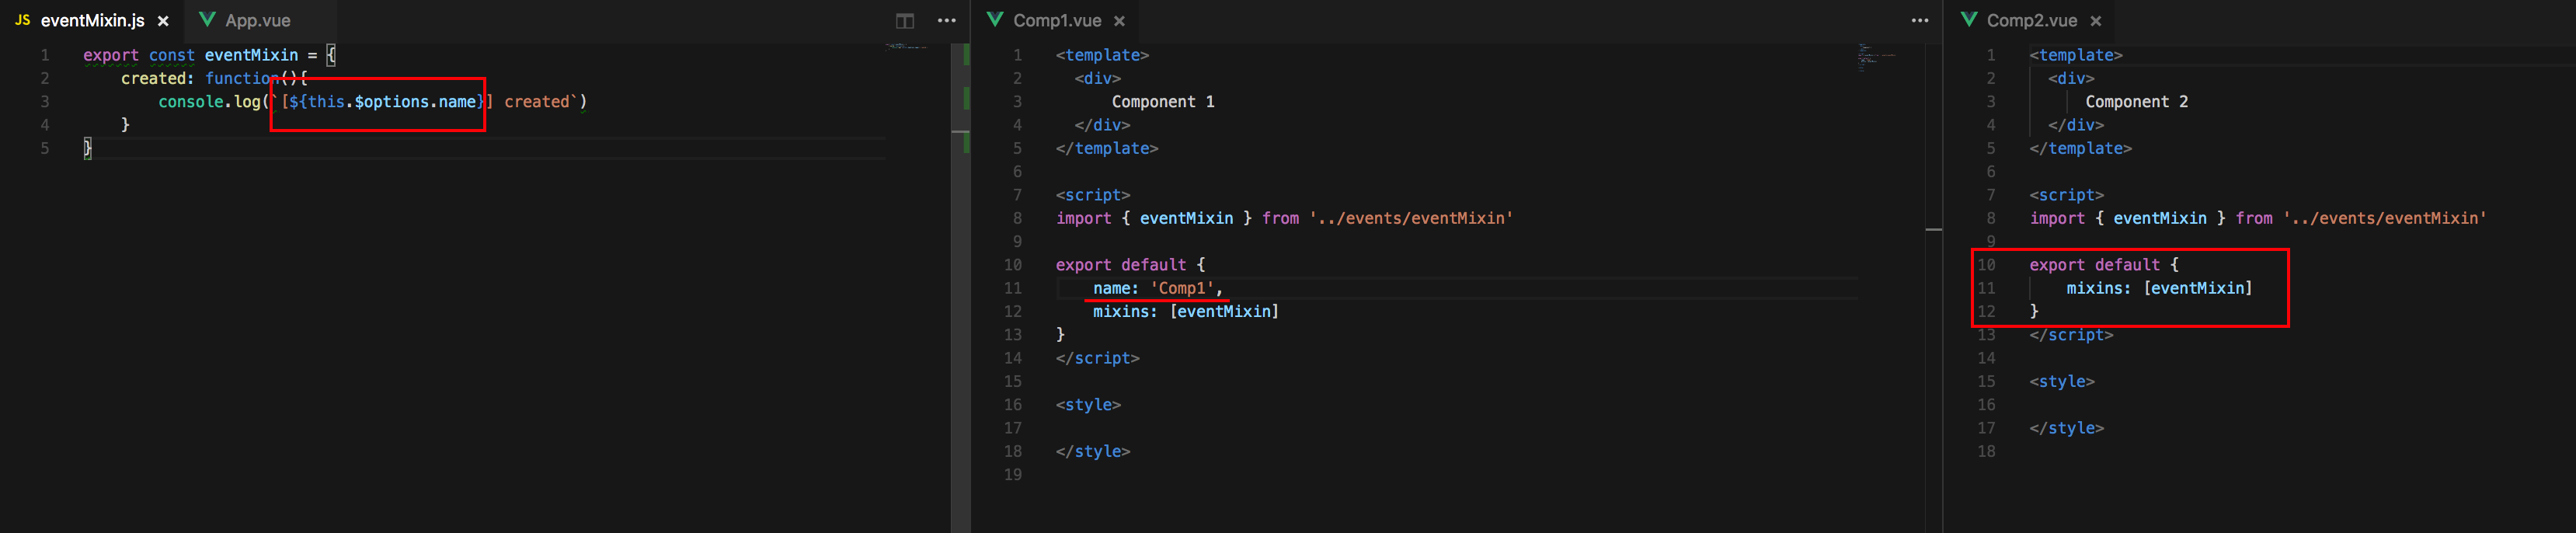The image size is (2576, 533).
Task: Click line number 11 in Comp1.vue gutter
Action: tap(1013, 288)
